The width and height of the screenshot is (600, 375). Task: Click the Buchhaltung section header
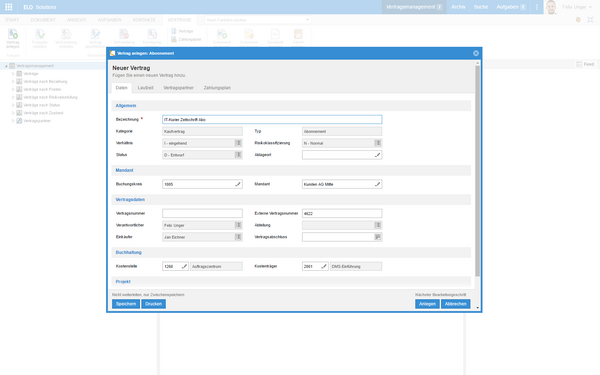pos(291,253)
